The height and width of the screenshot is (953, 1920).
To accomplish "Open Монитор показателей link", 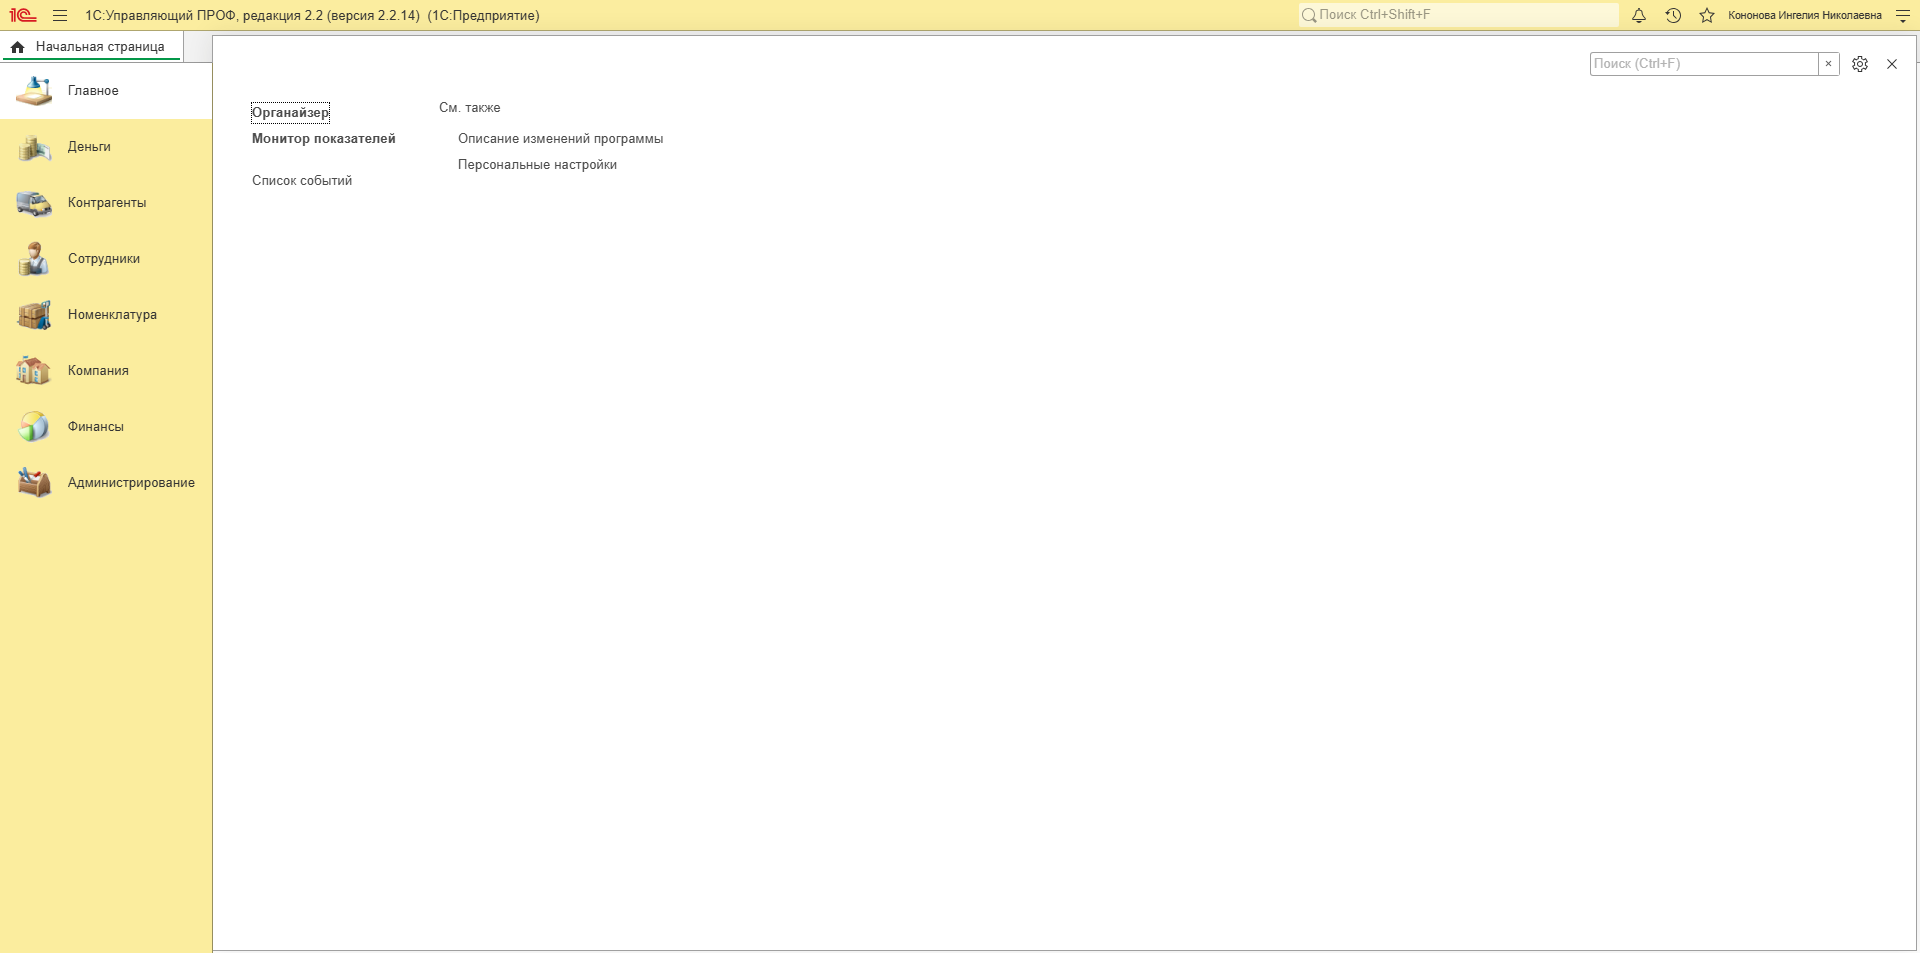I will coord(324,139).
